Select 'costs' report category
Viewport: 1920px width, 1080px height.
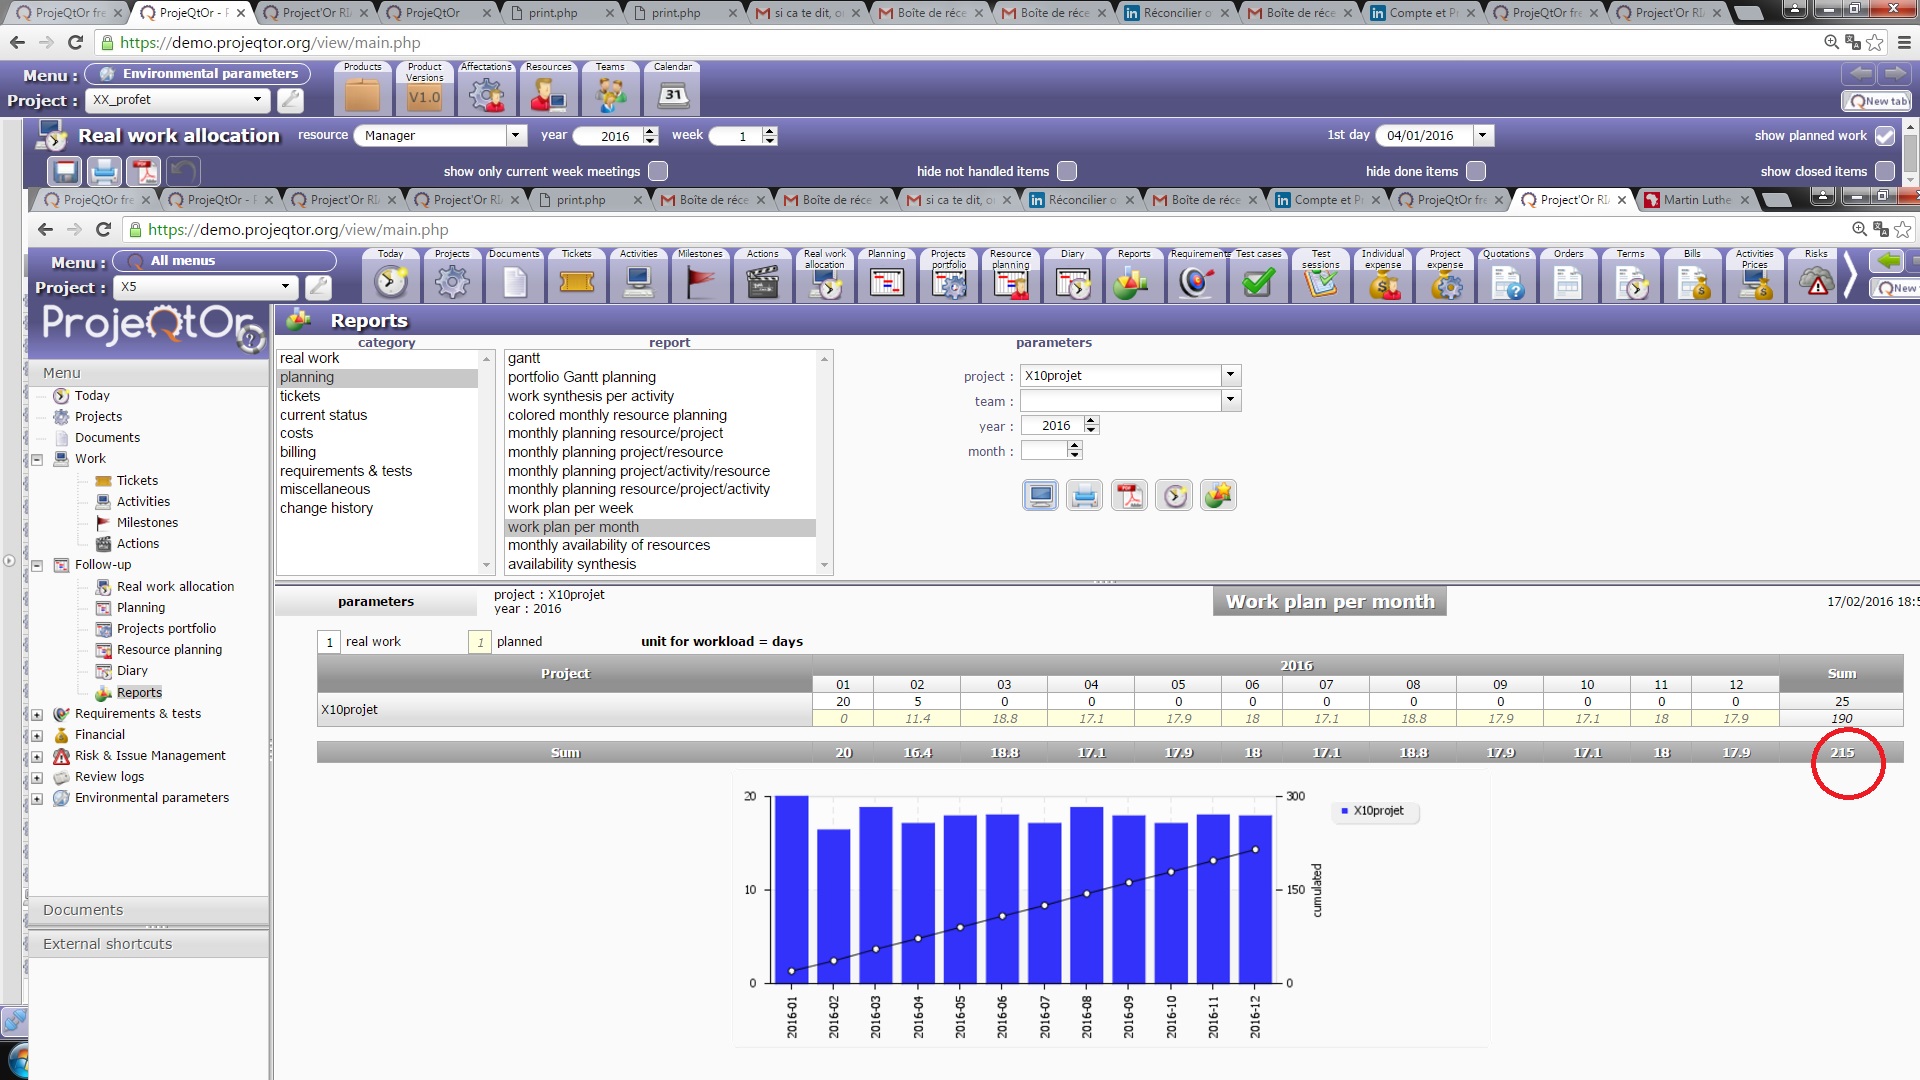(x=296, y=433)
